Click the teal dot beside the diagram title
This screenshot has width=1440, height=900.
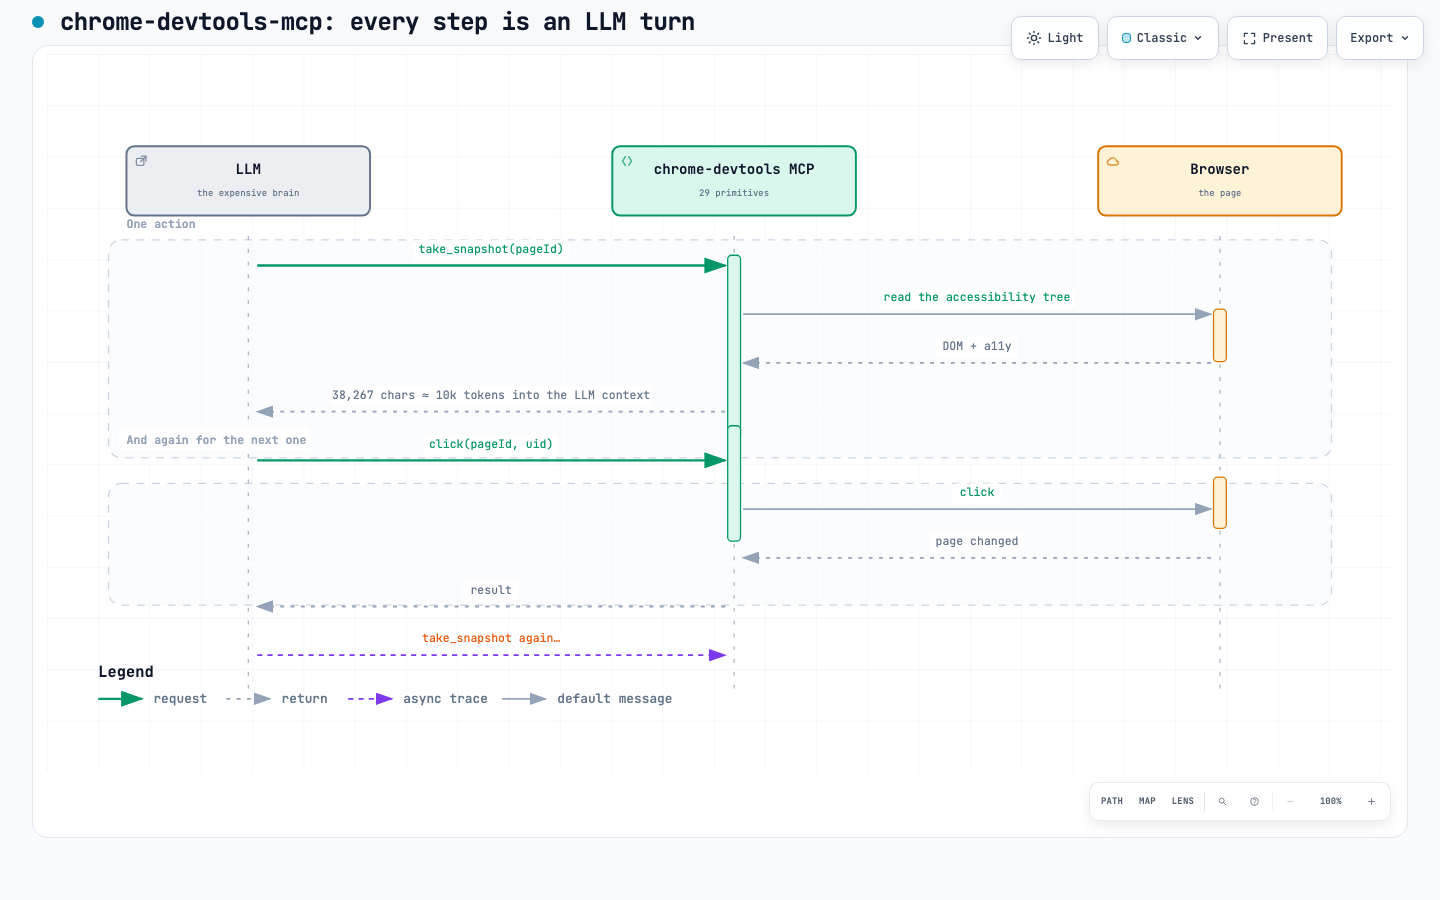(38, 22)
